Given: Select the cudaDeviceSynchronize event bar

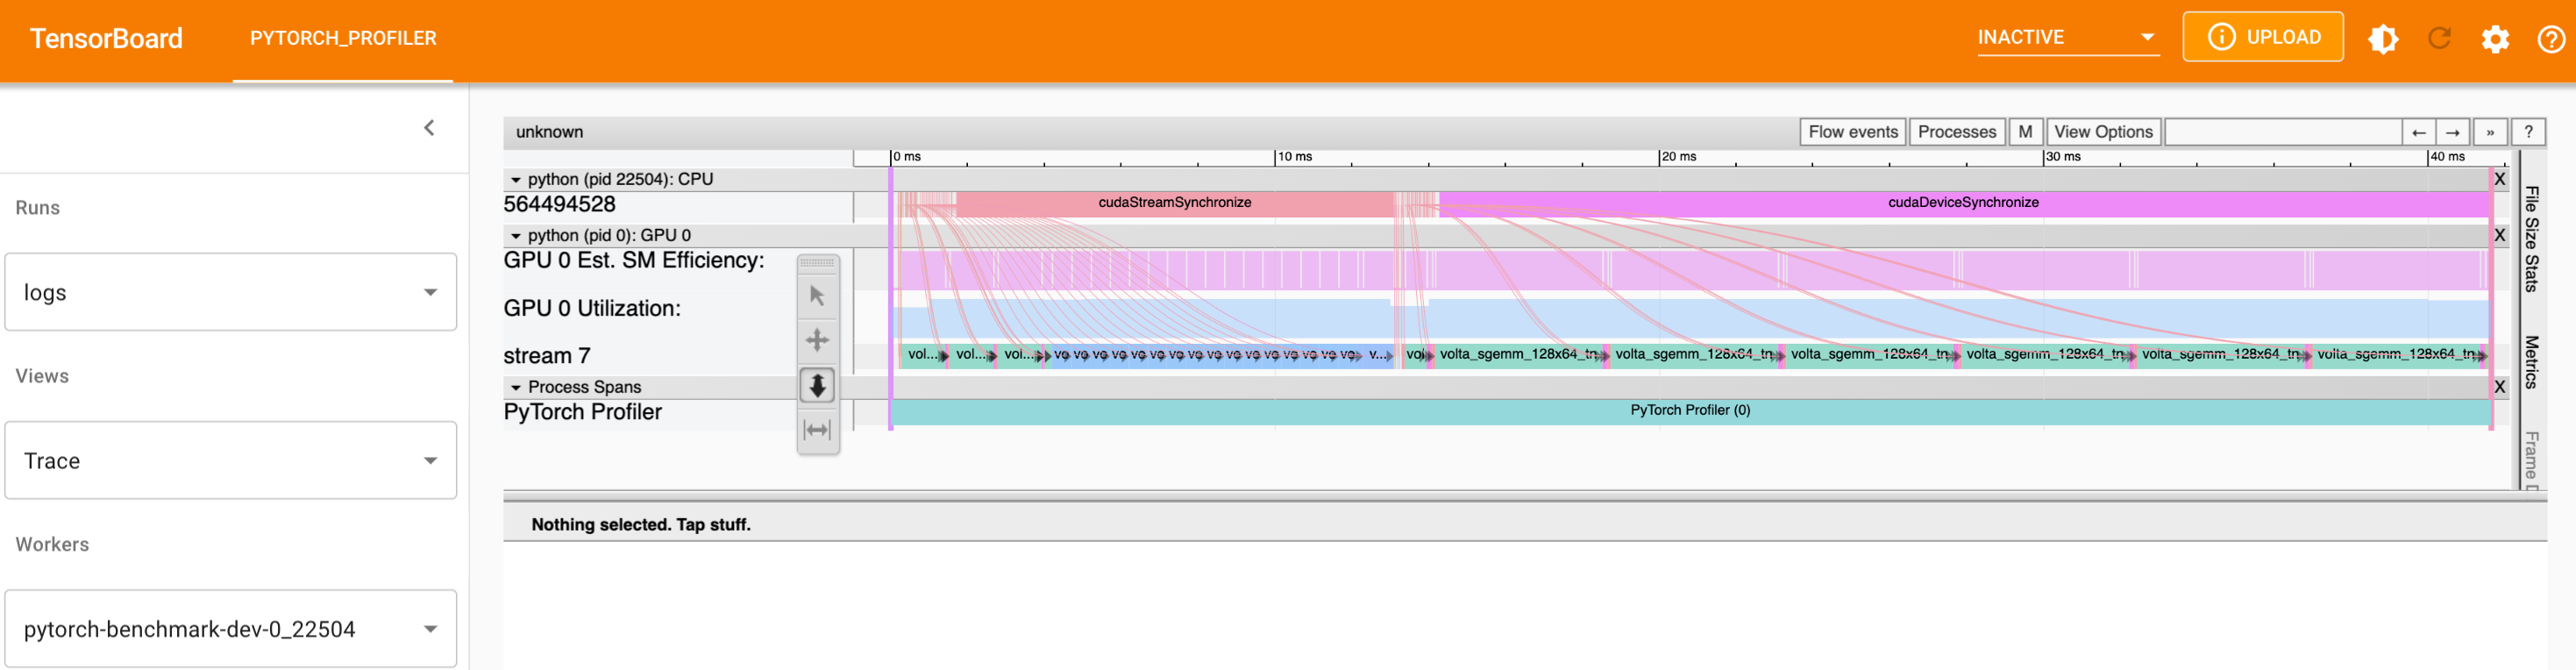Looking at the screenshot, I should (x=1964, y=203).
